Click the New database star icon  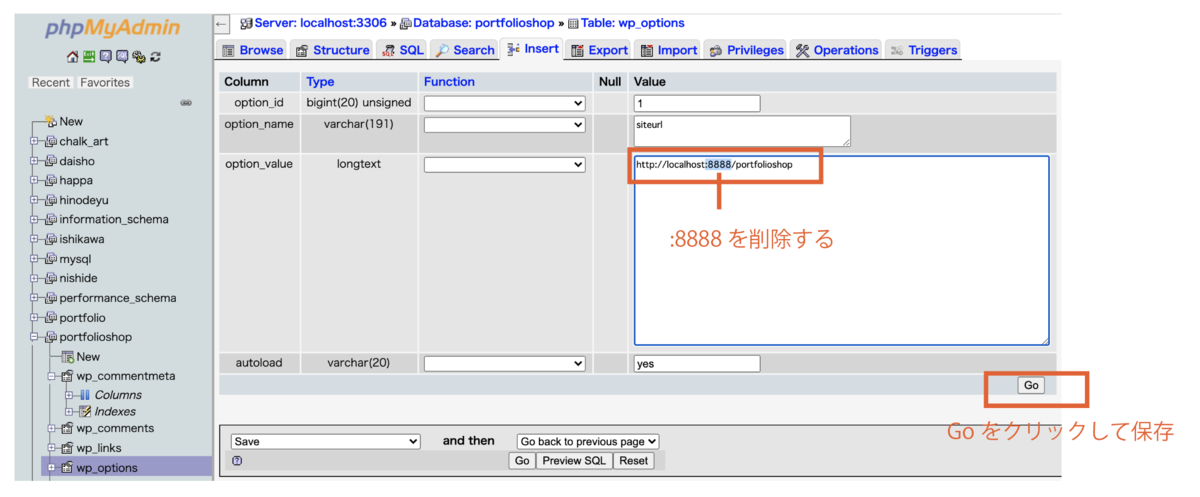pos(50,121)
